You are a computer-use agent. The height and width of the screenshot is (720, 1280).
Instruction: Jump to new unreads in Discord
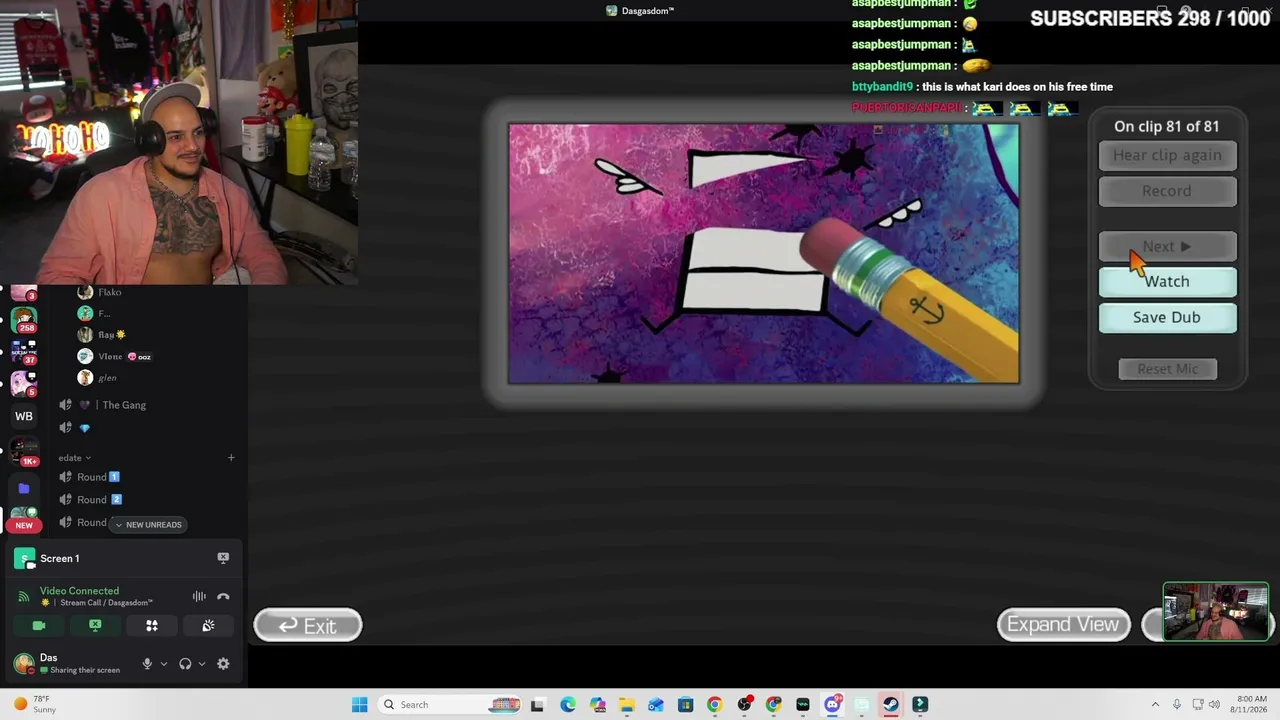pyautogui.click(x=148, y=524)
